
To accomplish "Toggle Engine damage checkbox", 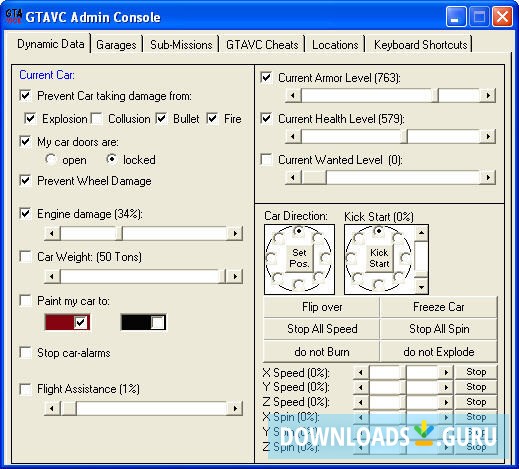I will click(x=25, y=214).
